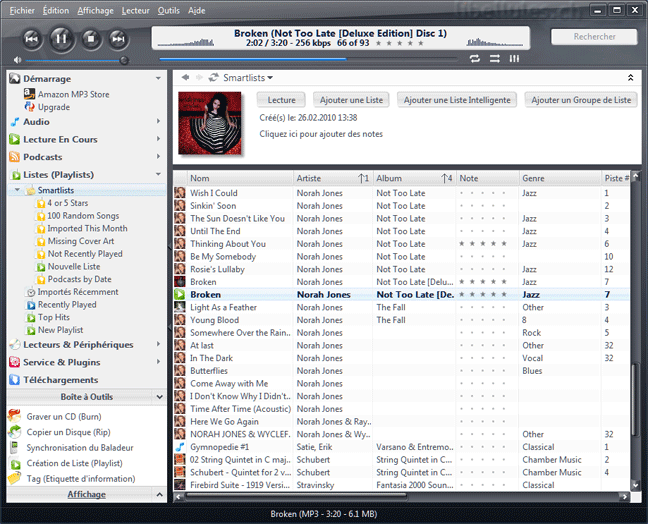Seek within the song progress bar
648x524 pixels.
click(309, 59)
